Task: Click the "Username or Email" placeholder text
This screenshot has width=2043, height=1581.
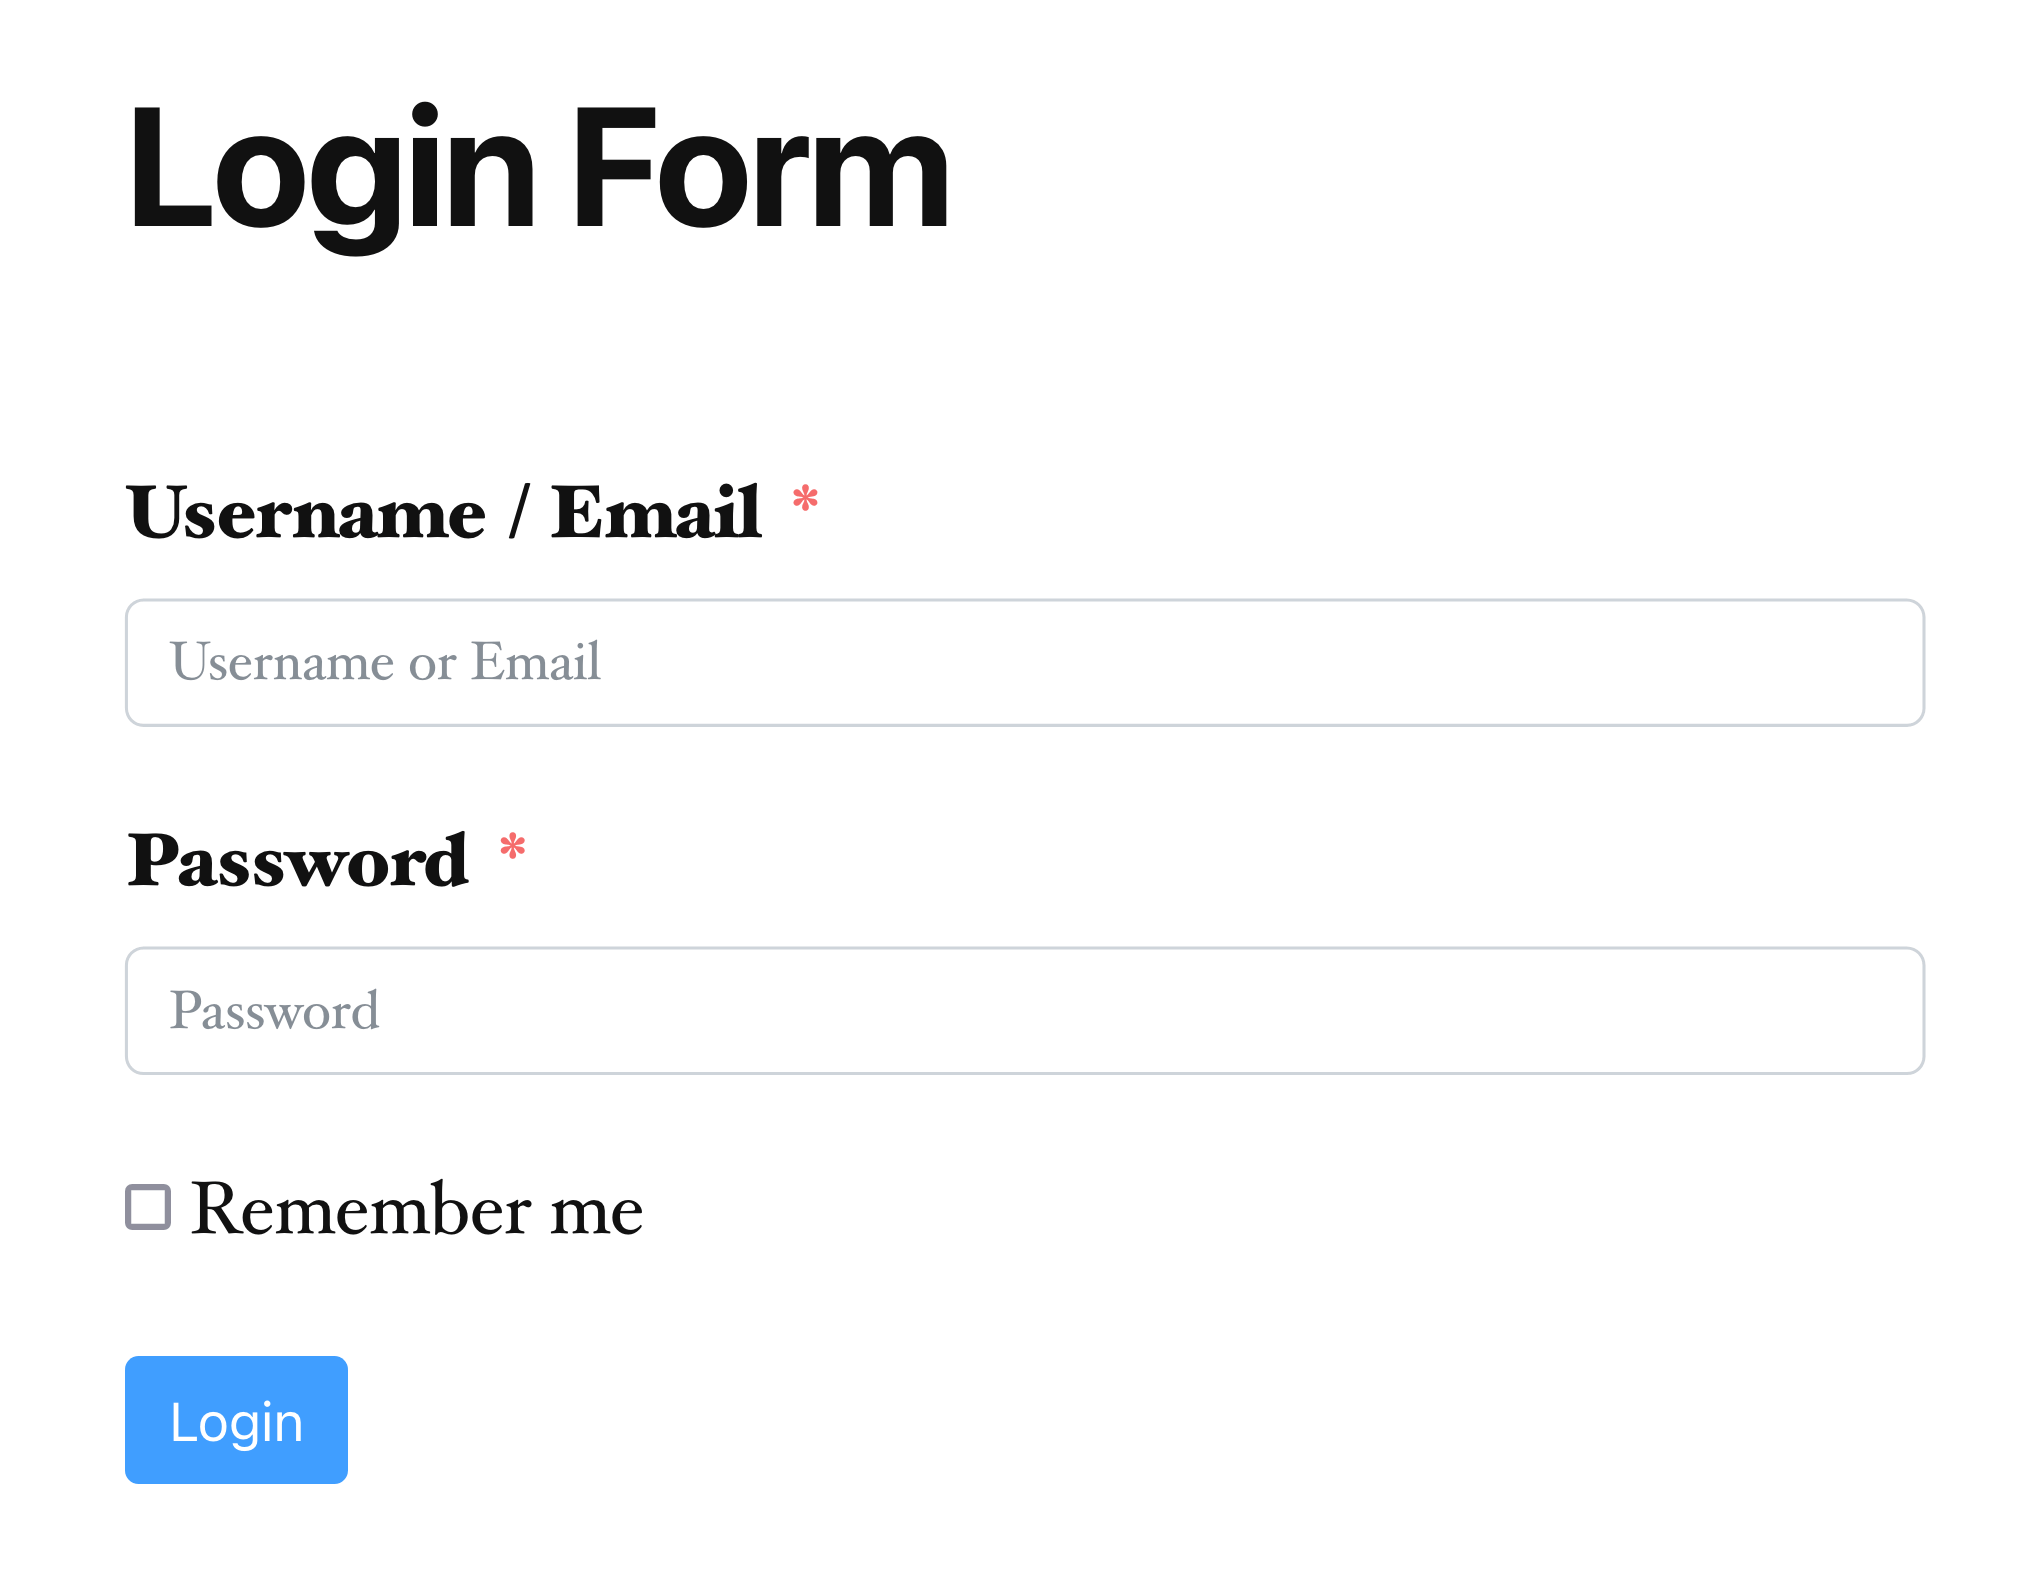Action: [x=385, y=662]
